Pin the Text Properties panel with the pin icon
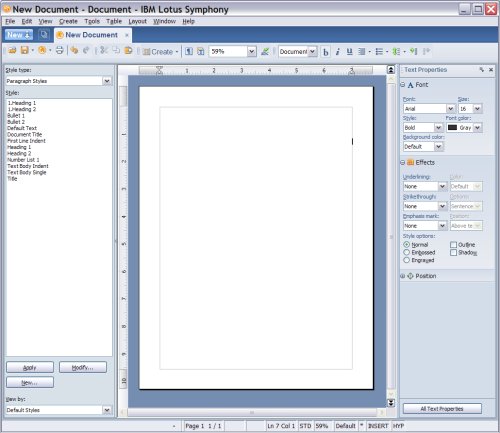This screenshot has height=433, width=500. [482, 70]
